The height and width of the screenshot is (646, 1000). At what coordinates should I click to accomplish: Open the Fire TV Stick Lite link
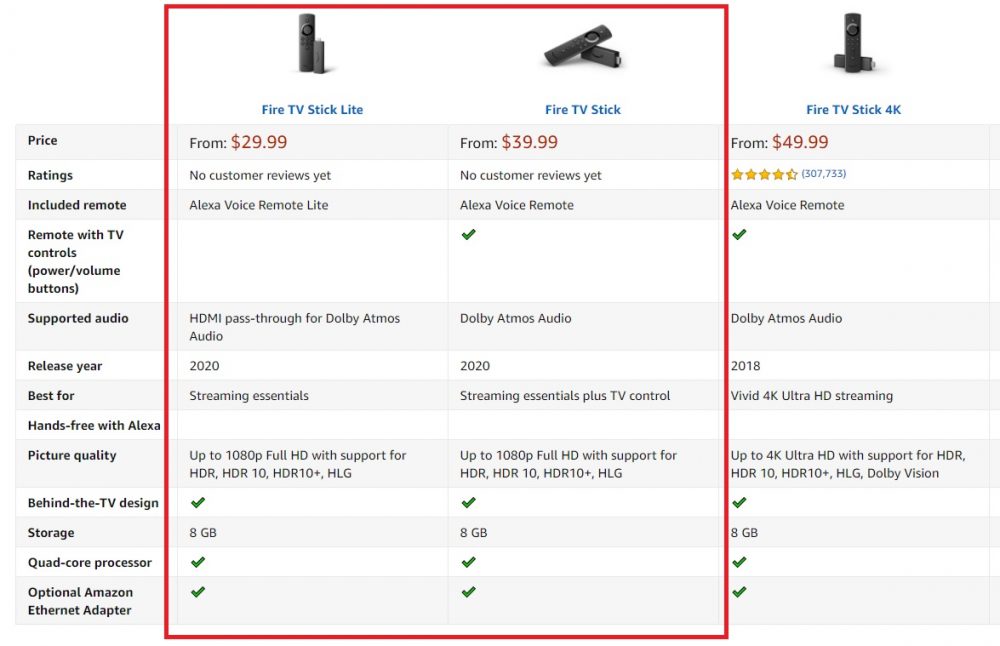[x=312, y=110]
